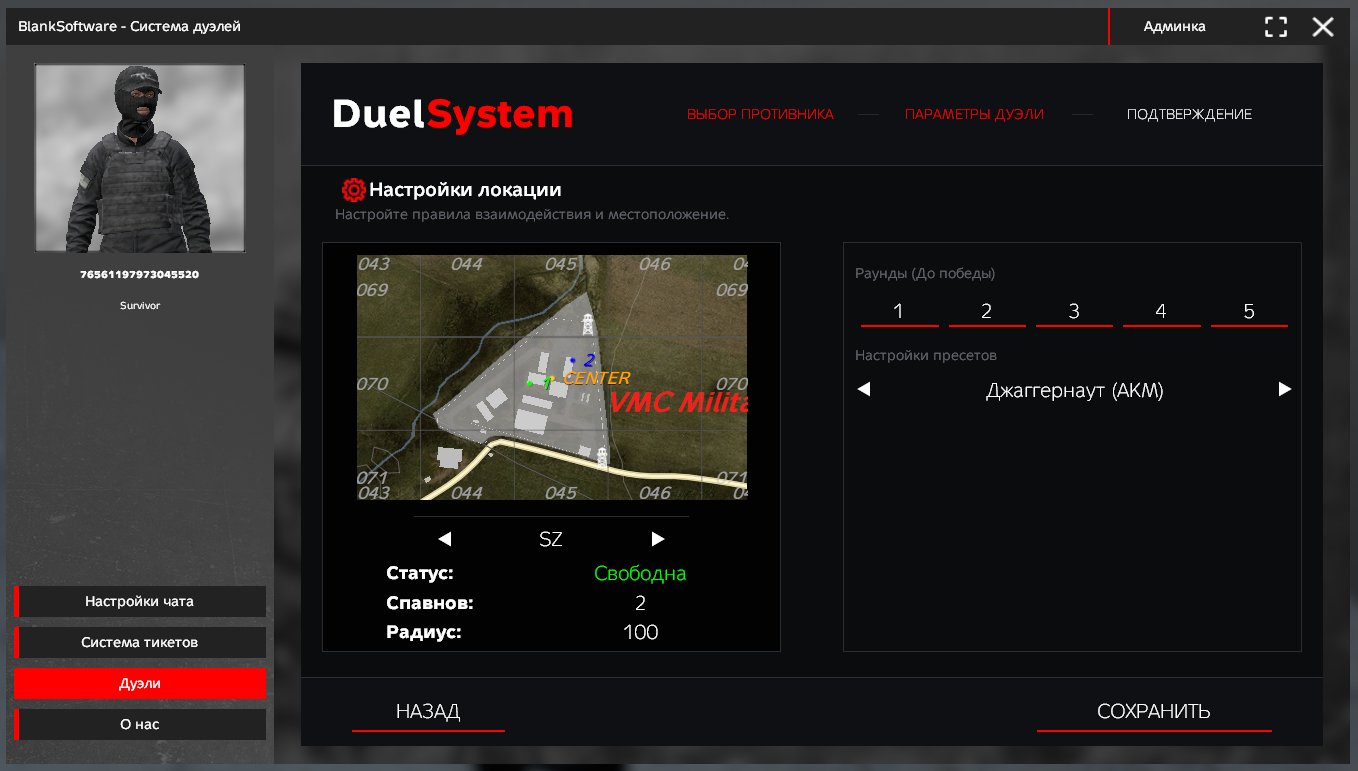Image resolution: width=1358 pixels, height=771 pixels.
Task: Click the DuelSystem logo
Action: pos(453,114)
